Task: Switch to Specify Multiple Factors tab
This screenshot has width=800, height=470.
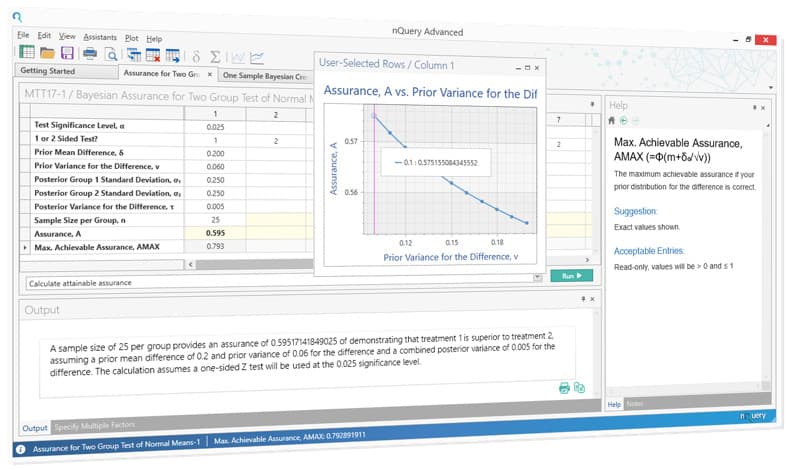Action: pos(95,426)
